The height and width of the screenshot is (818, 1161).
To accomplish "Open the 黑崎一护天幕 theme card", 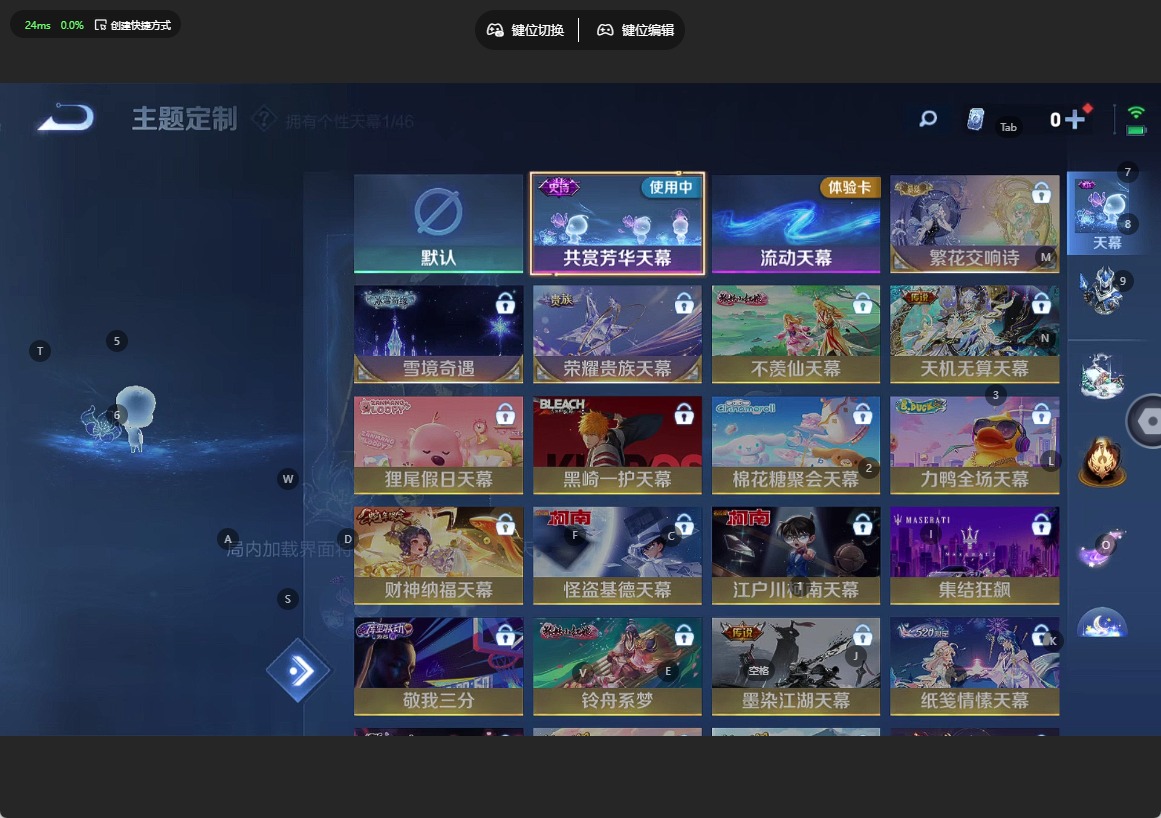I will pos(618,445).
